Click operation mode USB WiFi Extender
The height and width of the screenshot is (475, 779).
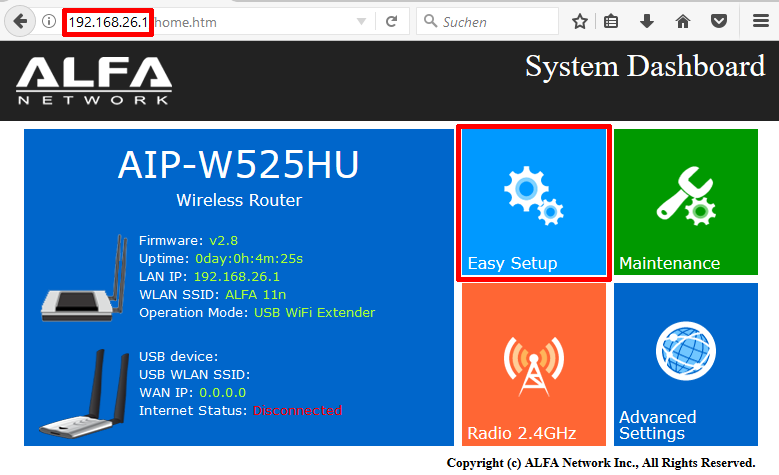tap(314, 313)
